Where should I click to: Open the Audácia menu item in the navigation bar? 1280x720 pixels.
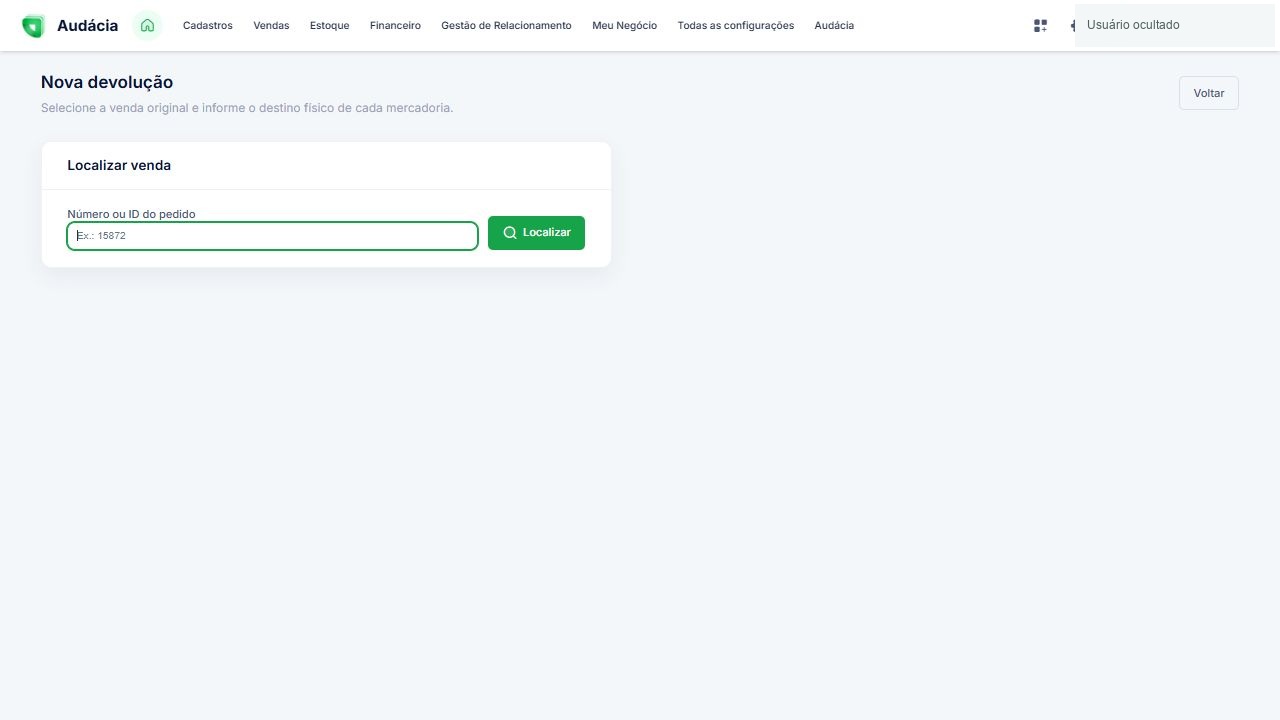pos(834,26)
